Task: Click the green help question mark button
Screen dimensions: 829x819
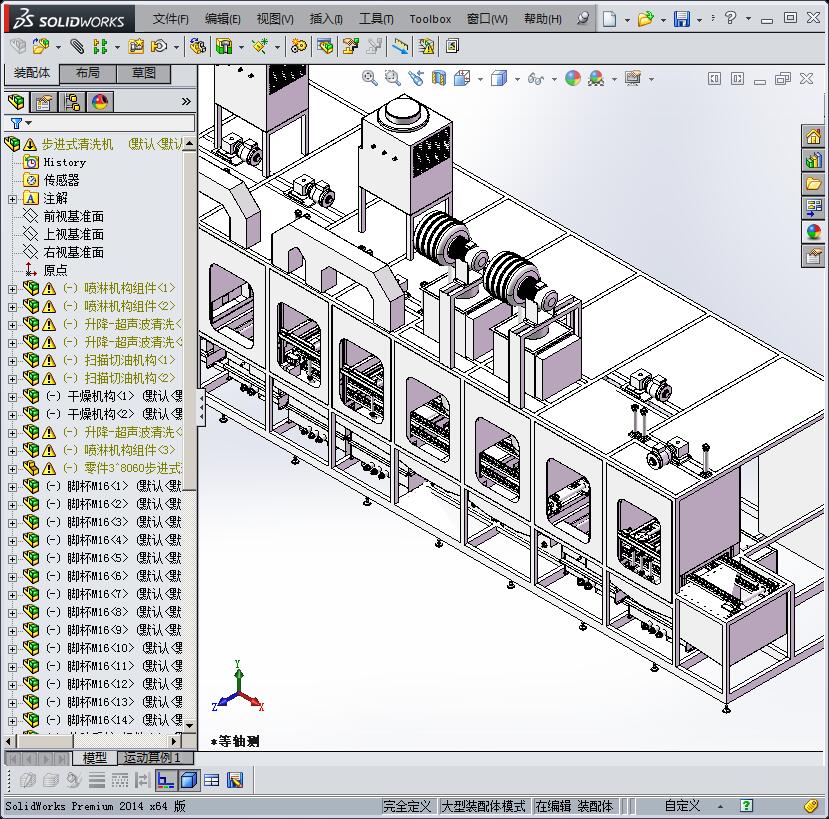Action: click(746, 805)
